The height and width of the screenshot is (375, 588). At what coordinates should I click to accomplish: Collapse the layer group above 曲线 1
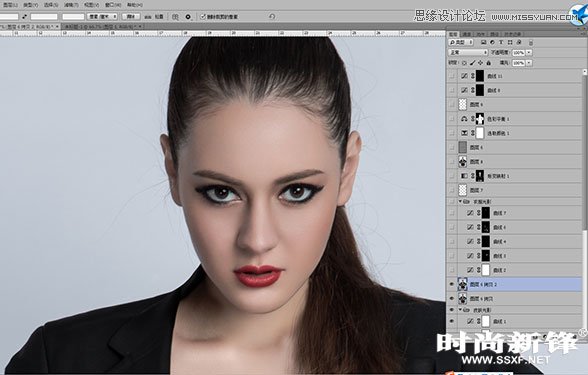460,310
